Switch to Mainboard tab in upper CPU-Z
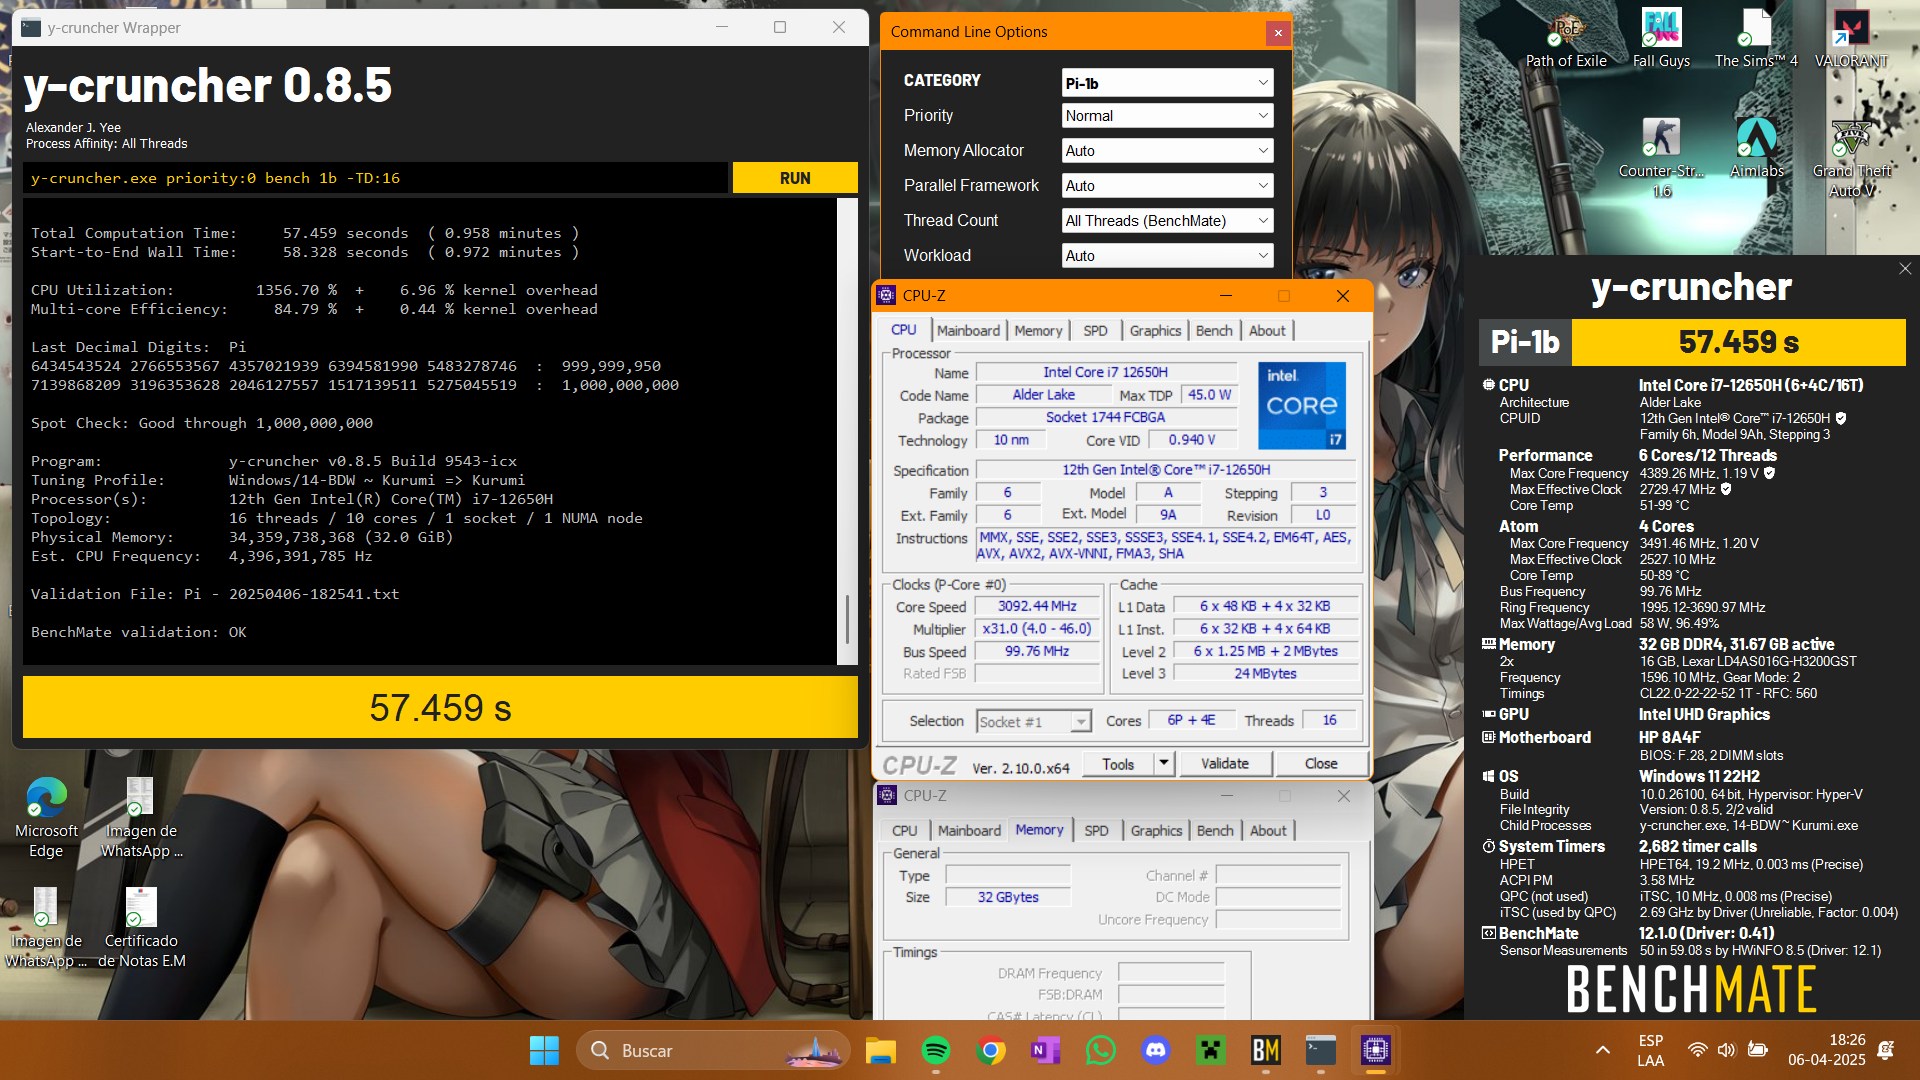Screen dimensions: 1920x1080 pos(968,331)
